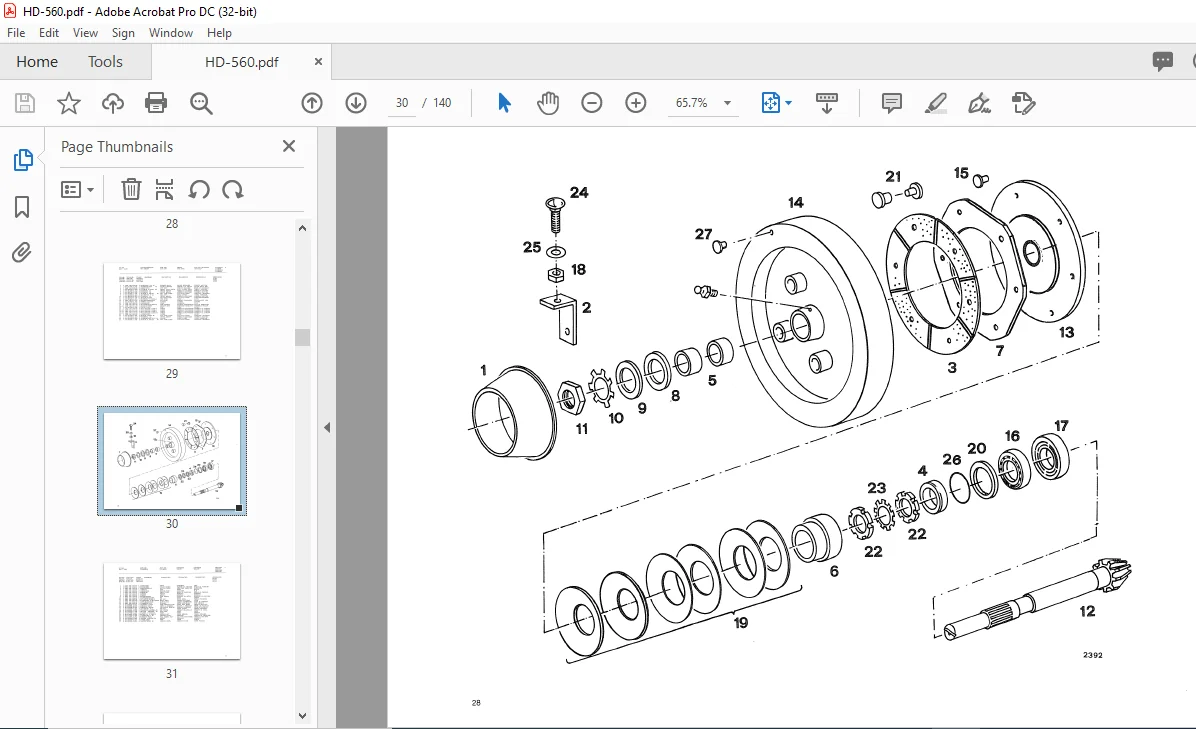Screen dimensions: 1196x729
Task: Click the upload to cloud icon
Action: [113, 103]
